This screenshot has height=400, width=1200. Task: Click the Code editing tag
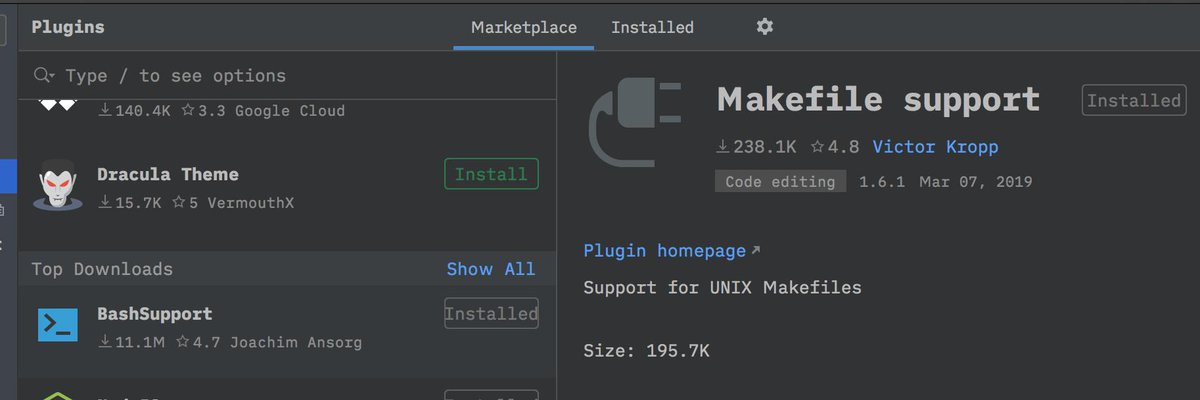tap(780, 182)
